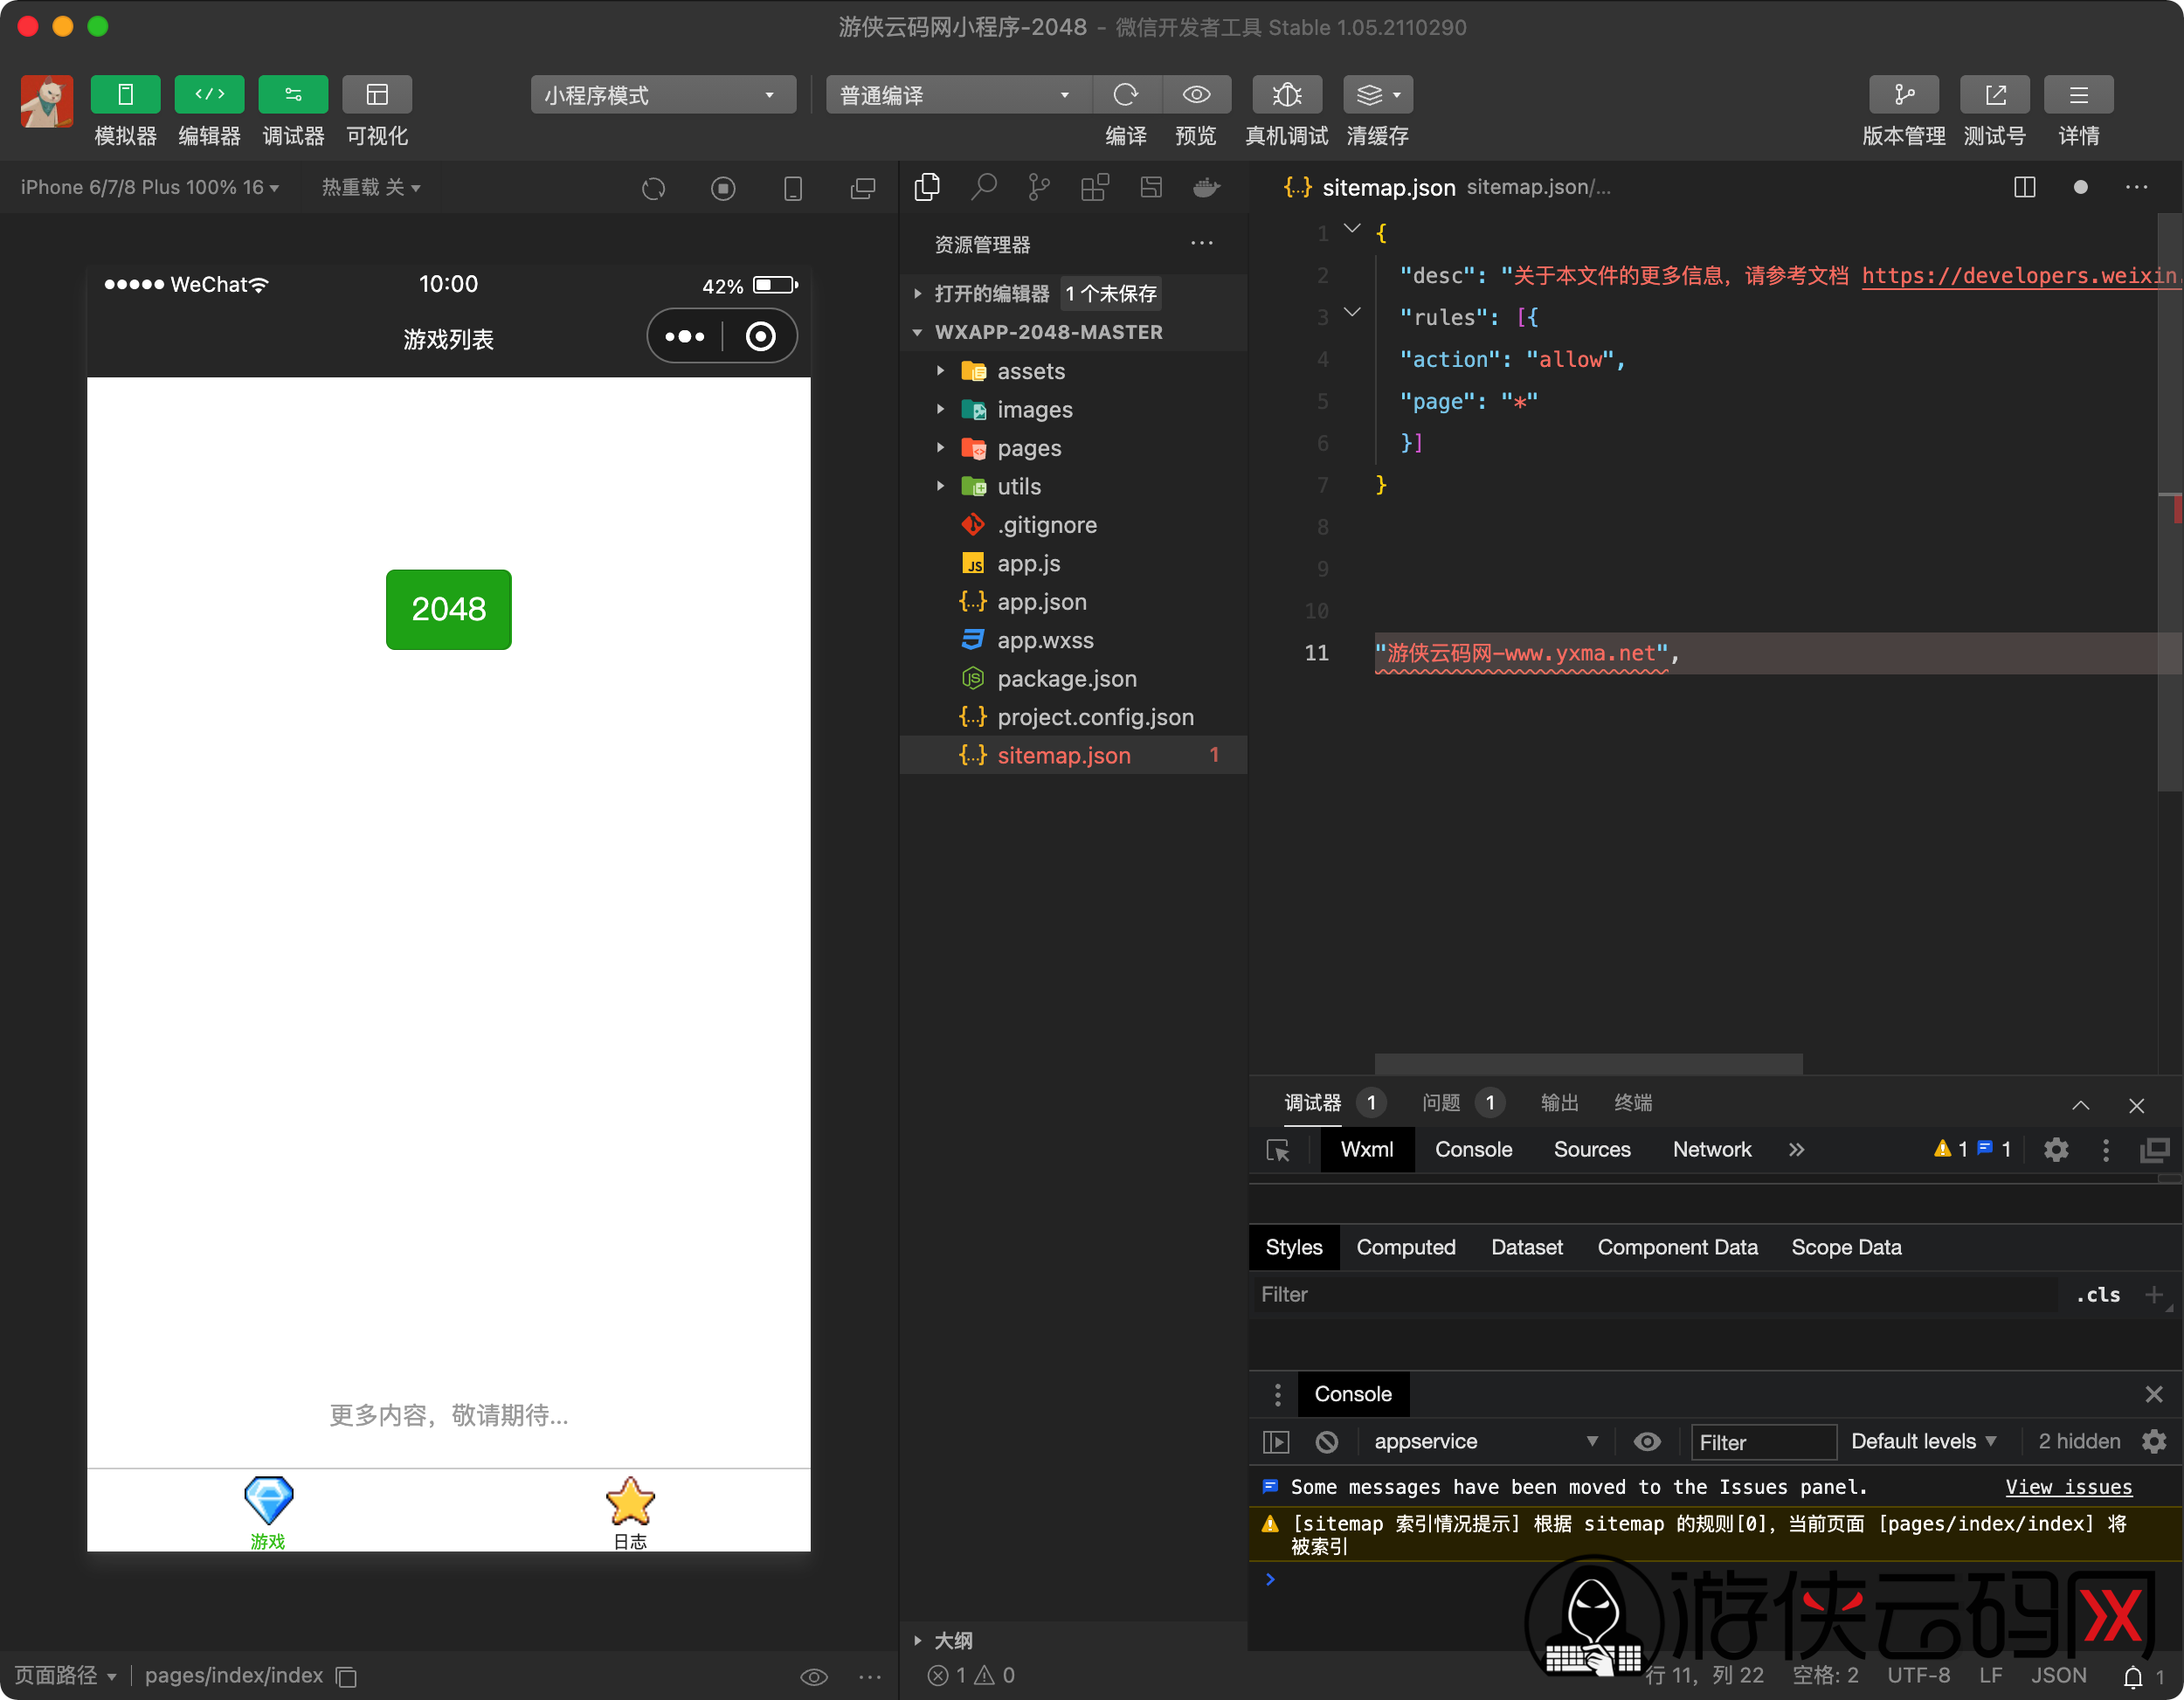Open the hot reload (热重载 关) dropdown
The height and width of the screenshot is (1700, 2184).
[371, 187]
